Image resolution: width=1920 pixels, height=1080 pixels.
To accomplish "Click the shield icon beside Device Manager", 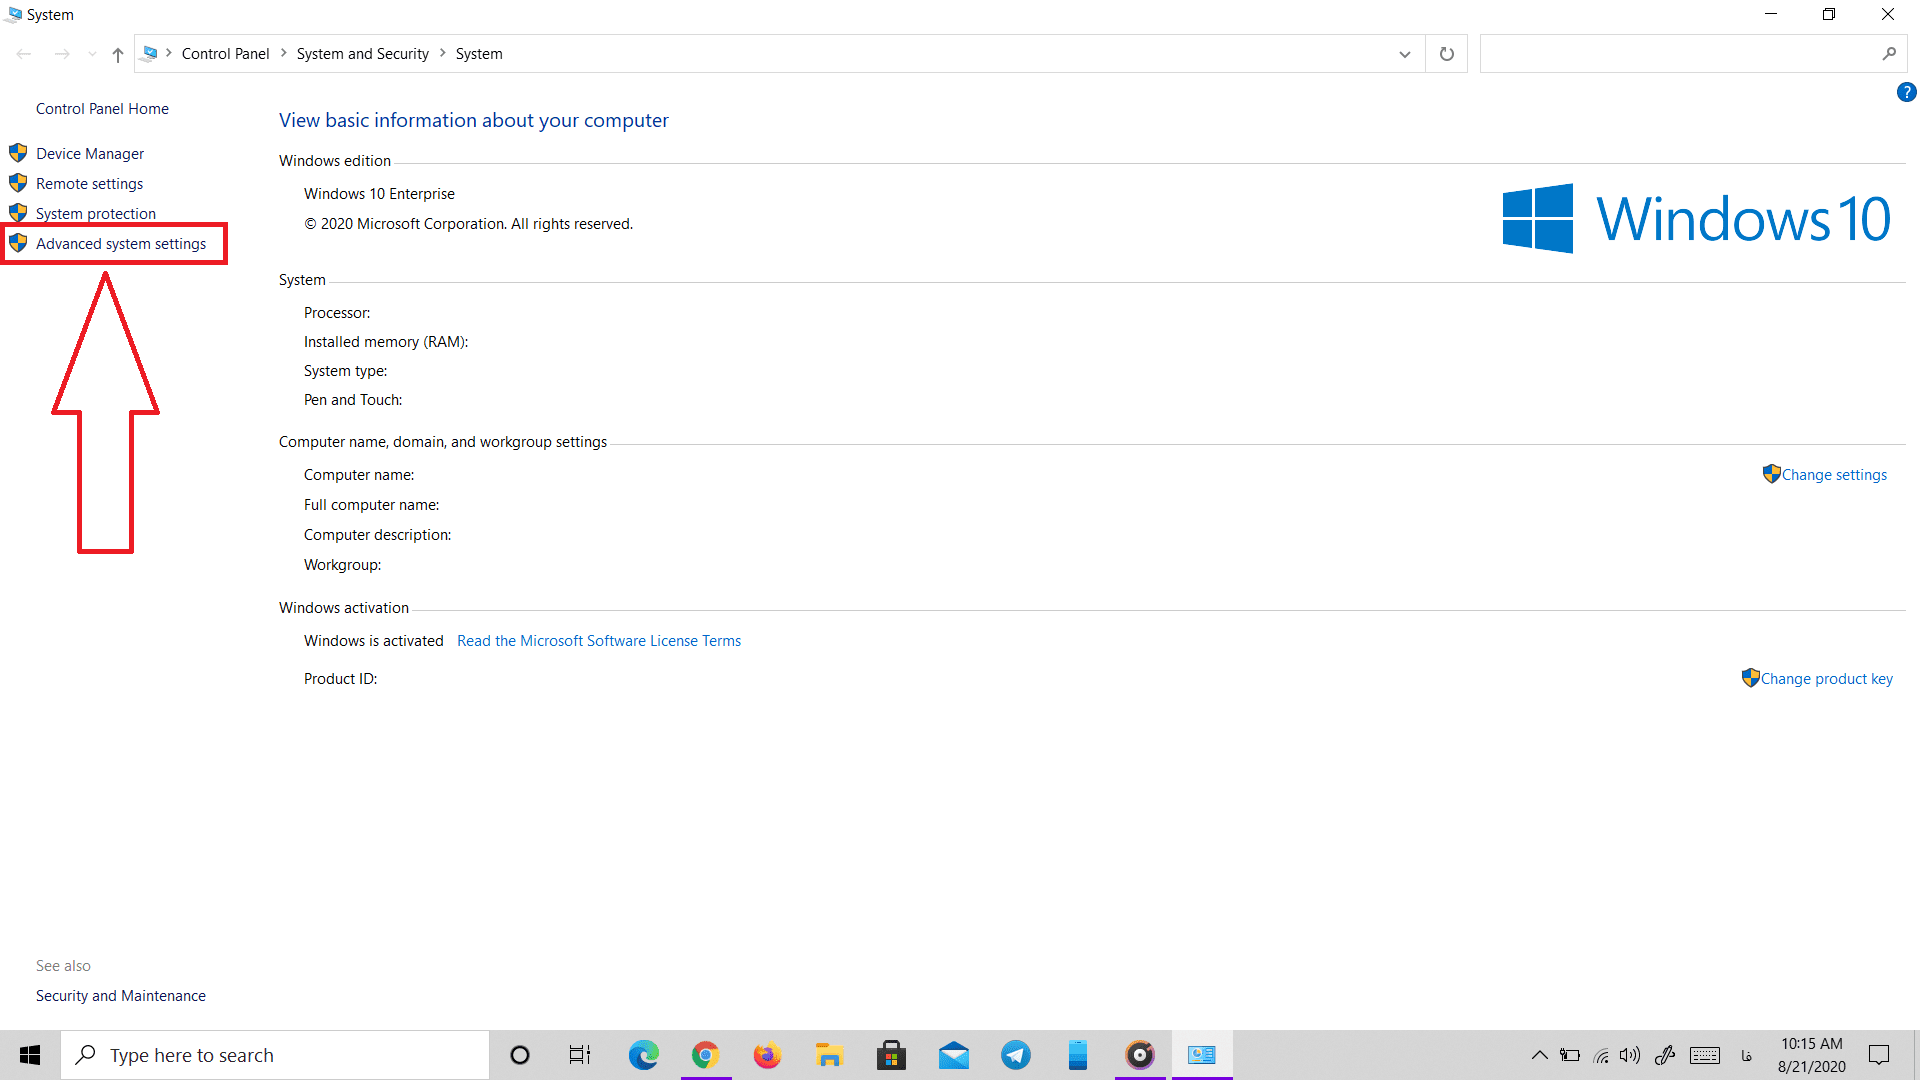I will (18, 153).
